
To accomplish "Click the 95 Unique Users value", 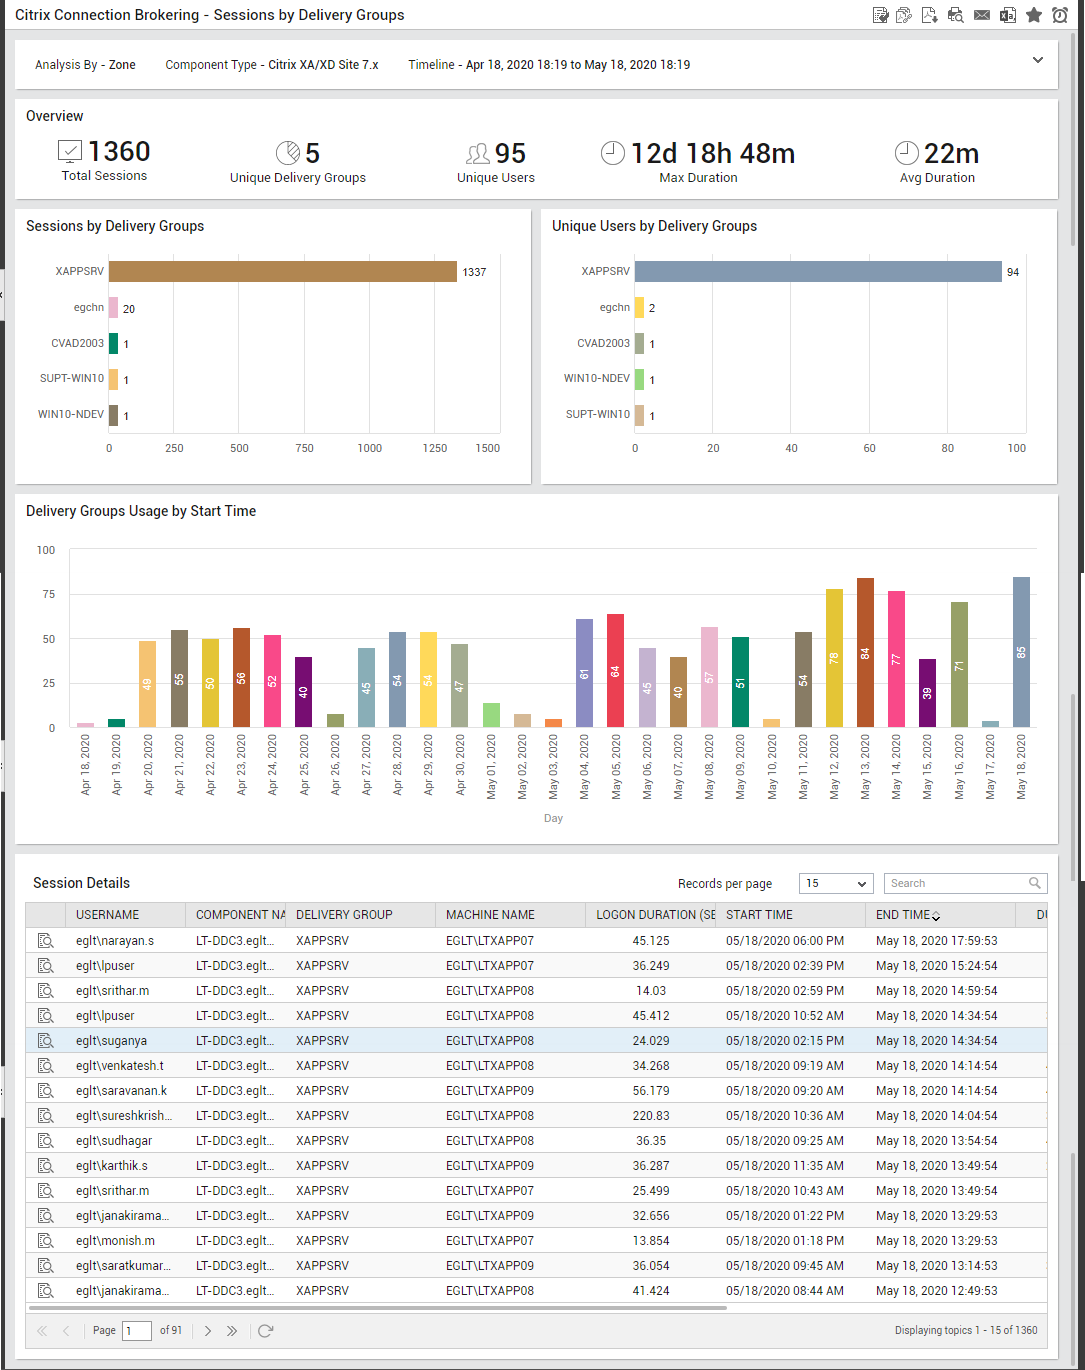I will (x=510, y=153).
